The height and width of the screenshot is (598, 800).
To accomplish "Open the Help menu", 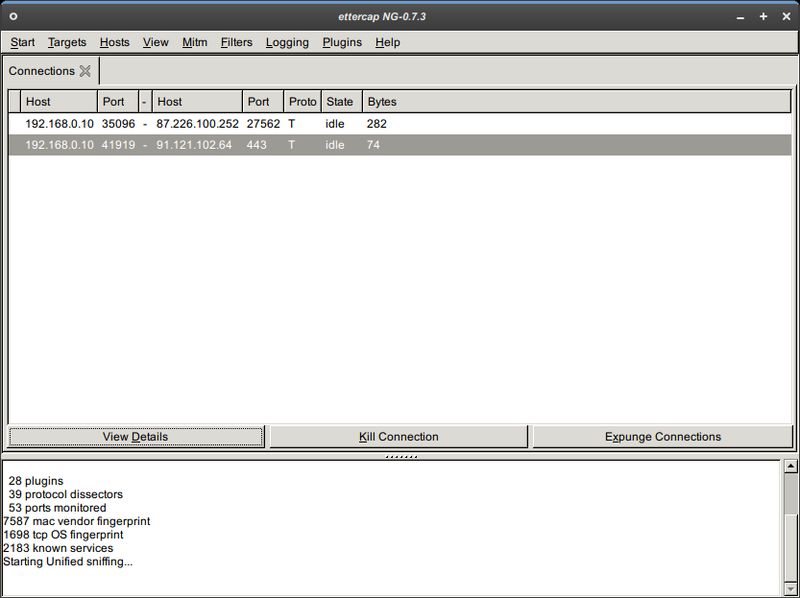I will pos(387,42).
